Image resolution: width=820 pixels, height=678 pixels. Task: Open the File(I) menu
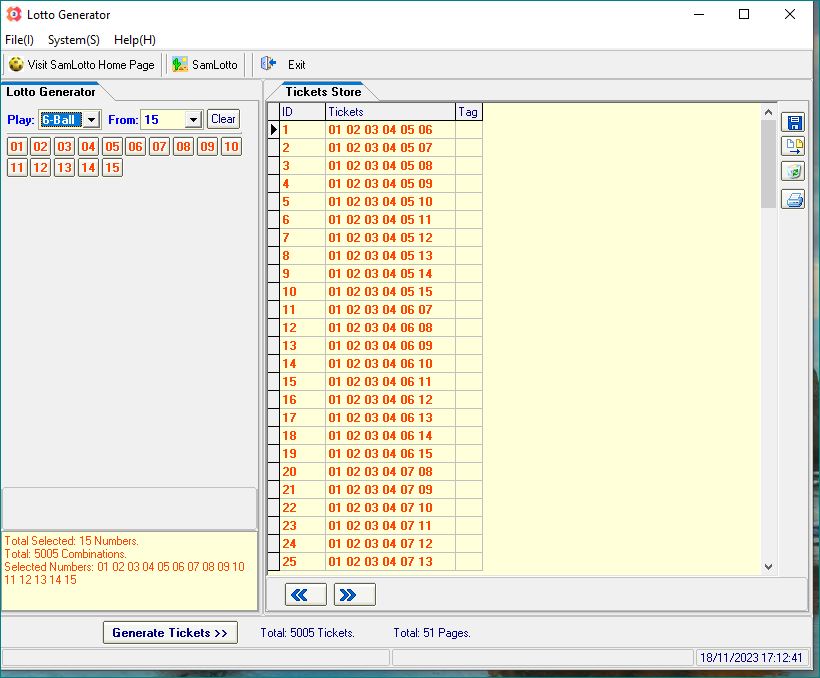[19, 40]
